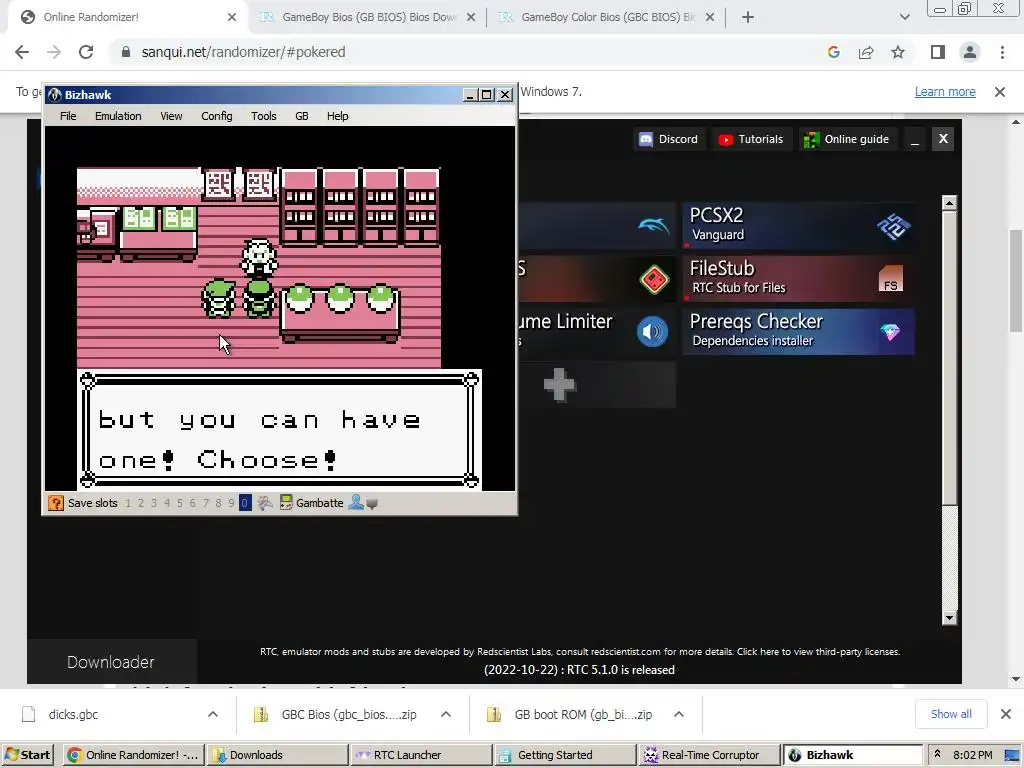
Task: Open the GB menu in Bizhawk
Action: click(x=301, y=116)
